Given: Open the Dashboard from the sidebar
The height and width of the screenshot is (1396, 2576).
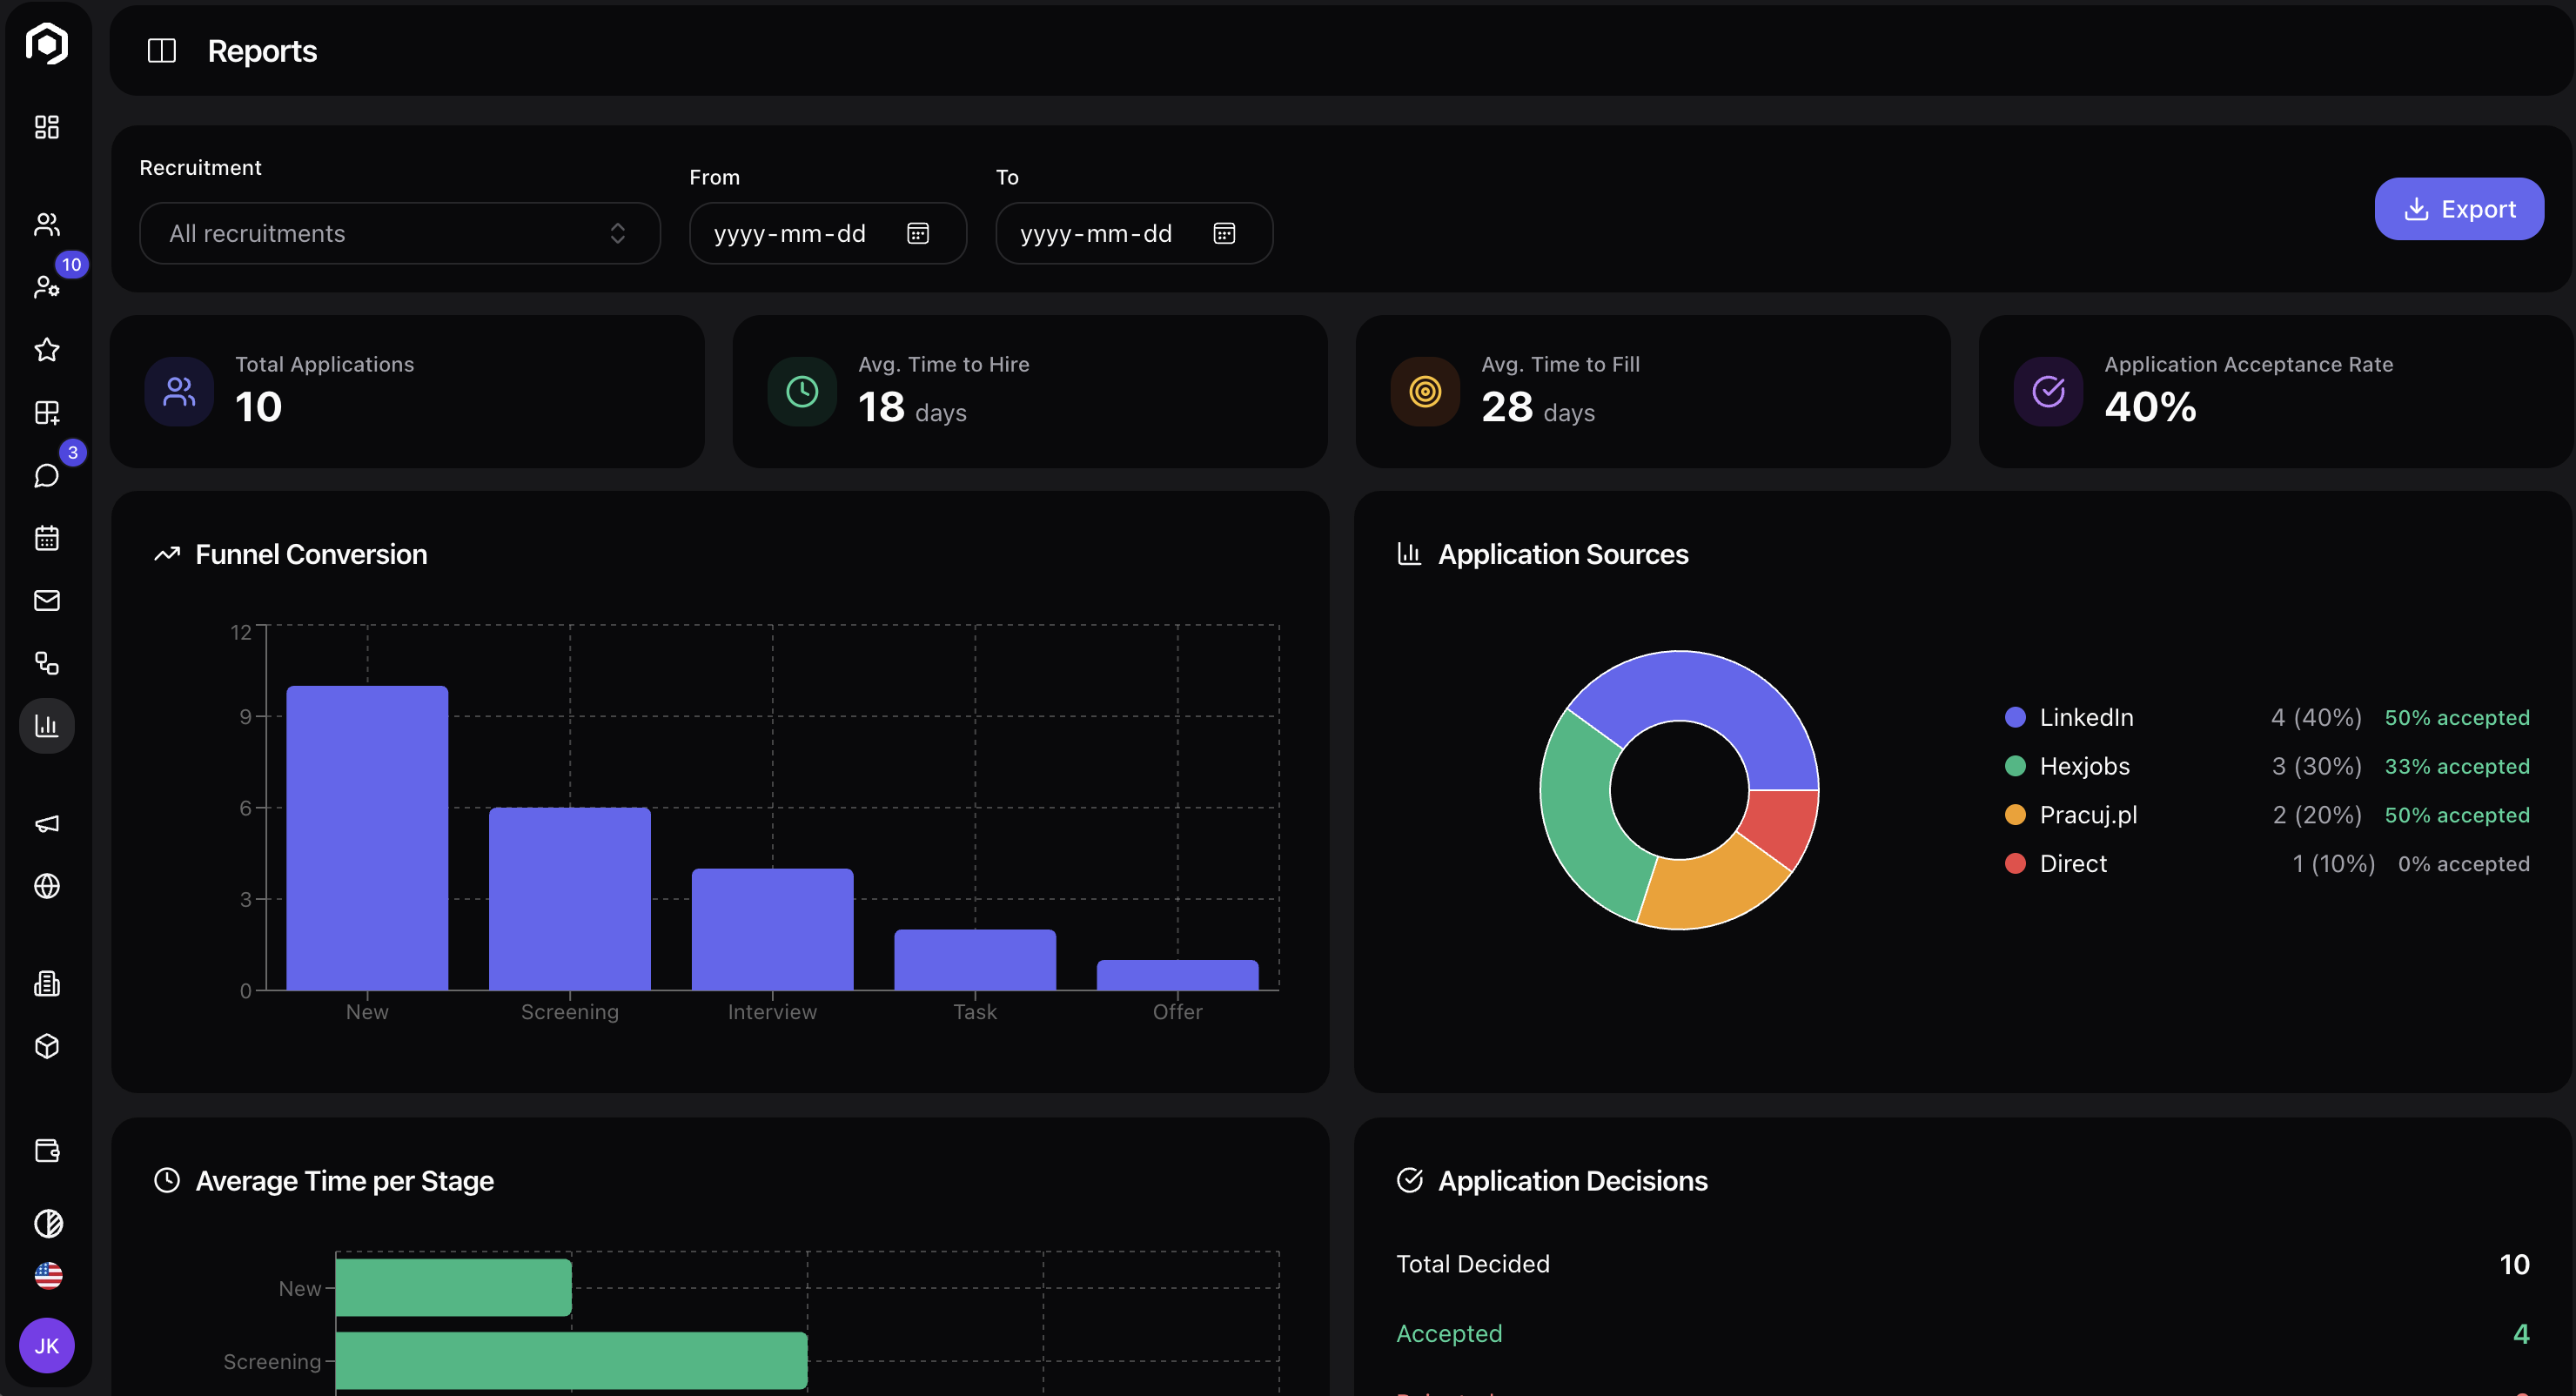Looking at the screenshot, I should point(46,127).
